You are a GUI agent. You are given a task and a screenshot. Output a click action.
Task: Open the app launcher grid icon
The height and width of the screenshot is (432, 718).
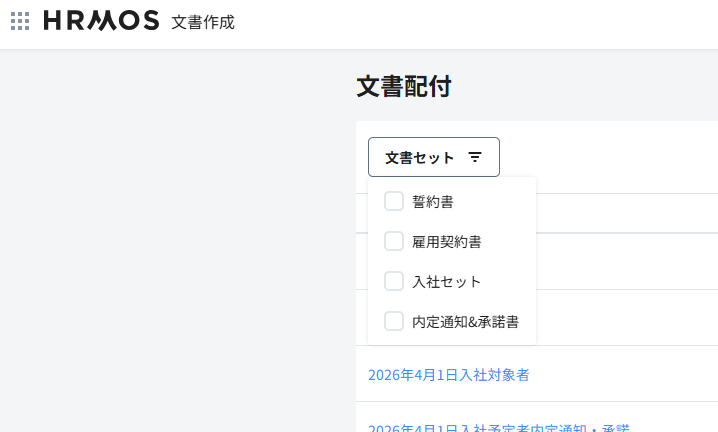point(20,21)
